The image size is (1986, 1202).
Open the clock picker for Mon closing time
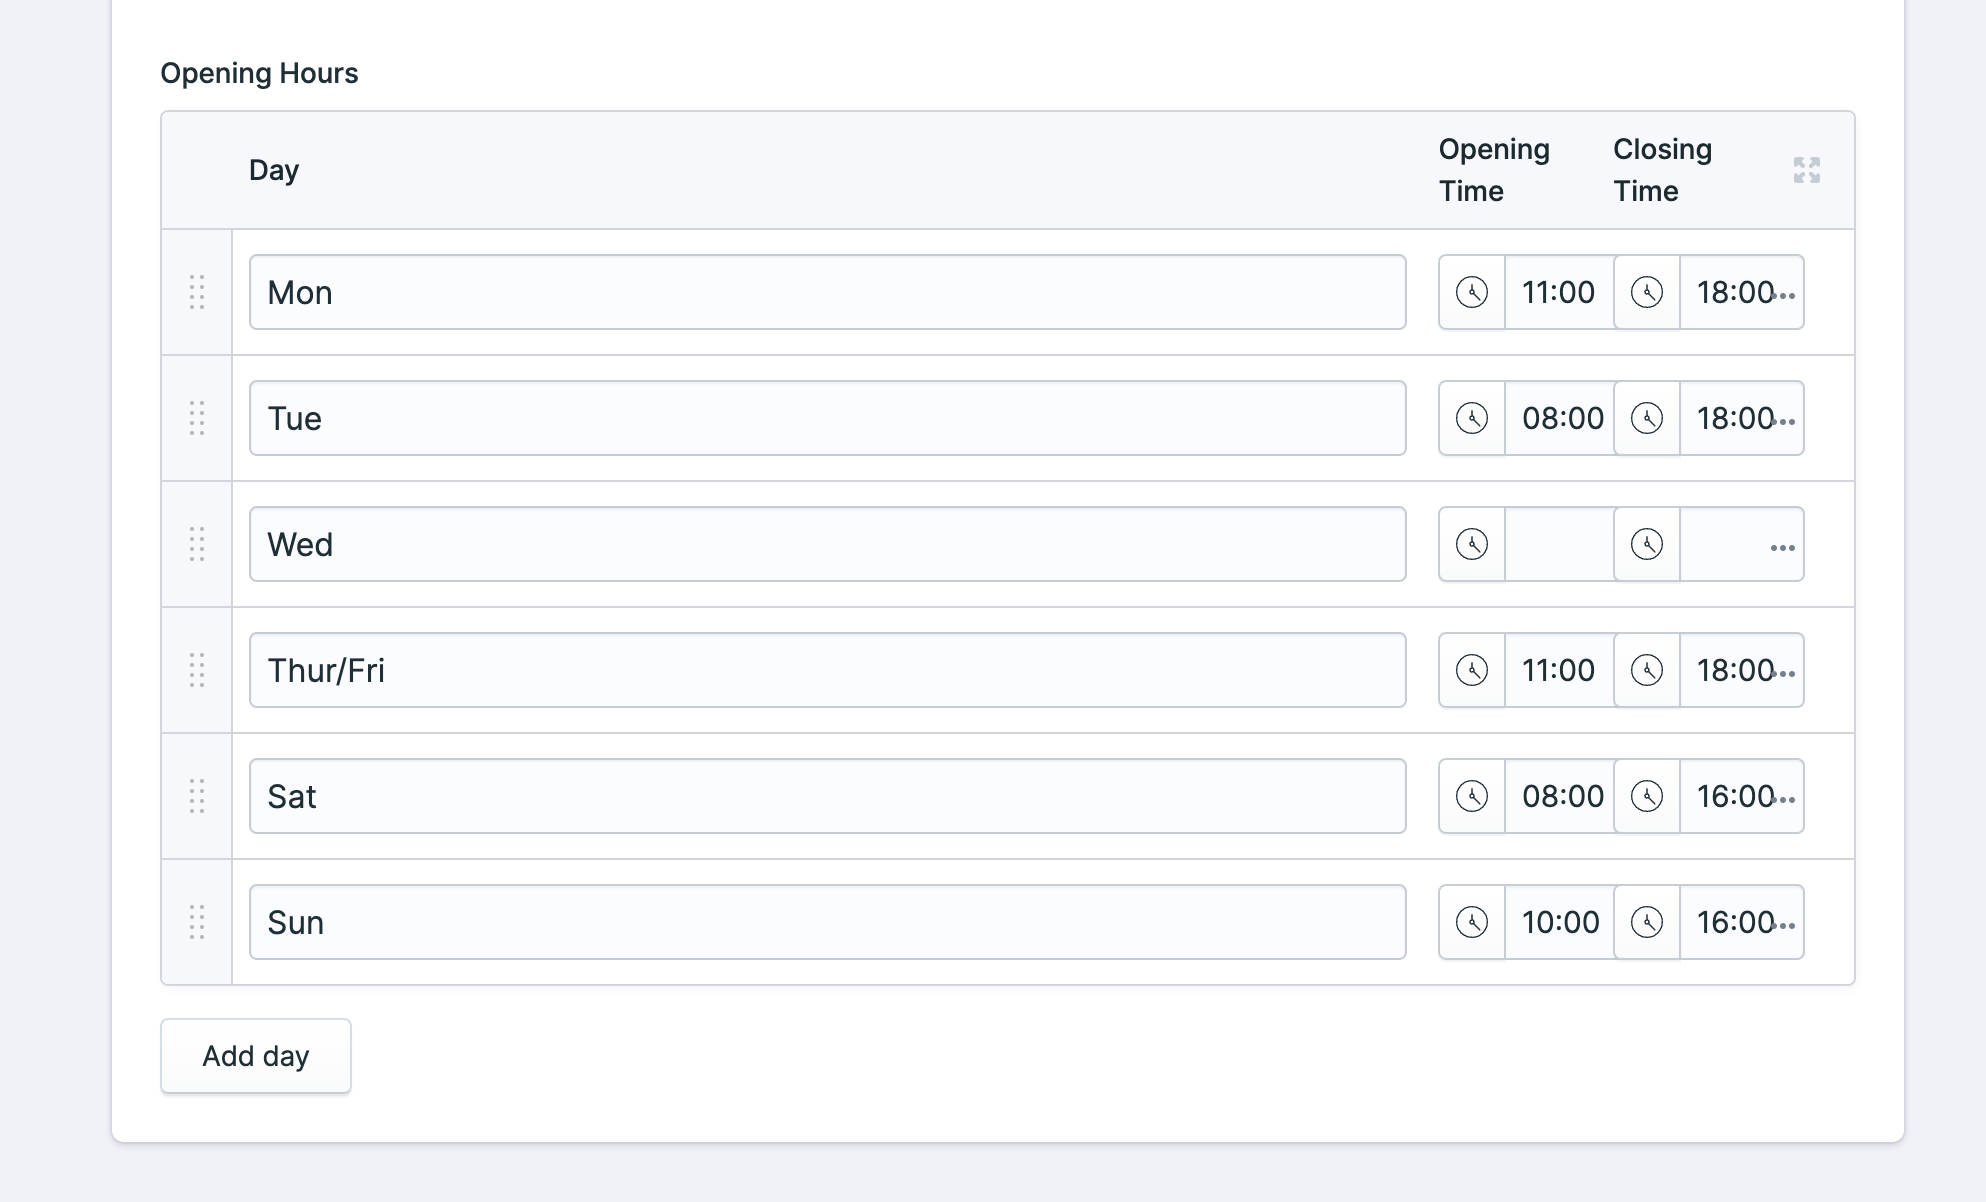tap(1646, 292)
